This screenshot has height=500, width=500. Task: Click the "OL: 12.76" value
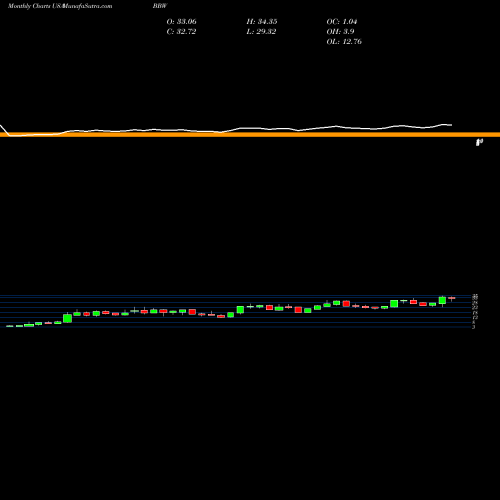[x=344, y=41]
